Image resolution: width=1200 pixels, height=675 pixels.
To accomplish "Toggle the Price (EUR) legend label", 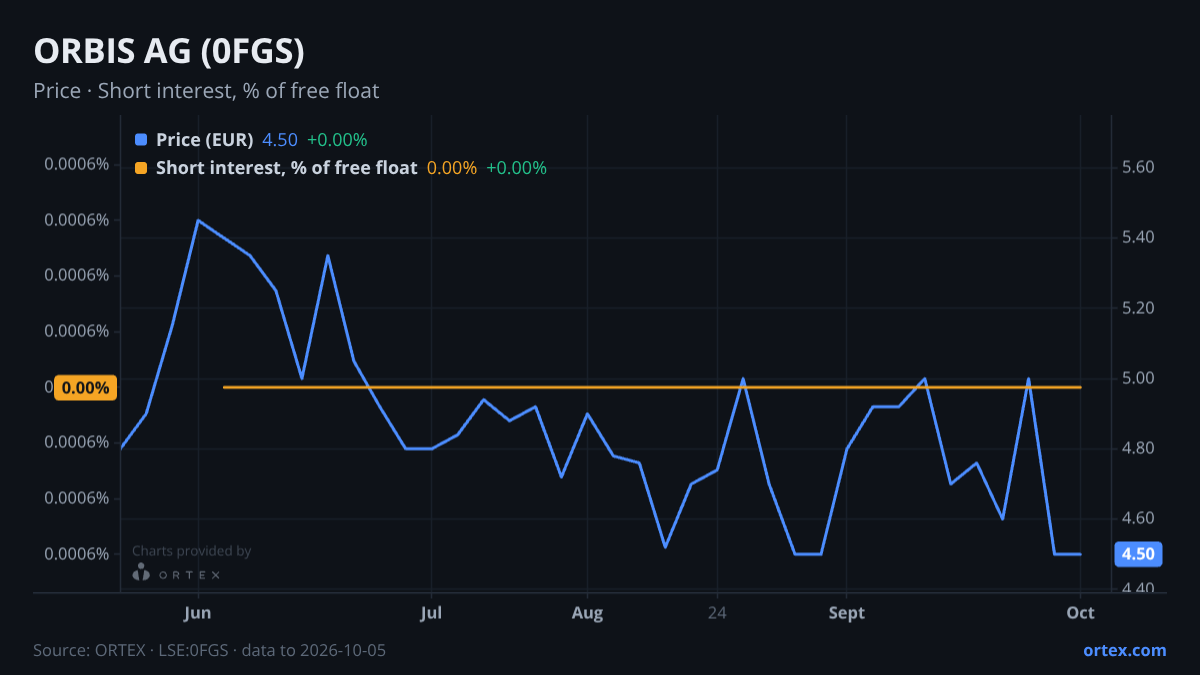I will 205,140.
